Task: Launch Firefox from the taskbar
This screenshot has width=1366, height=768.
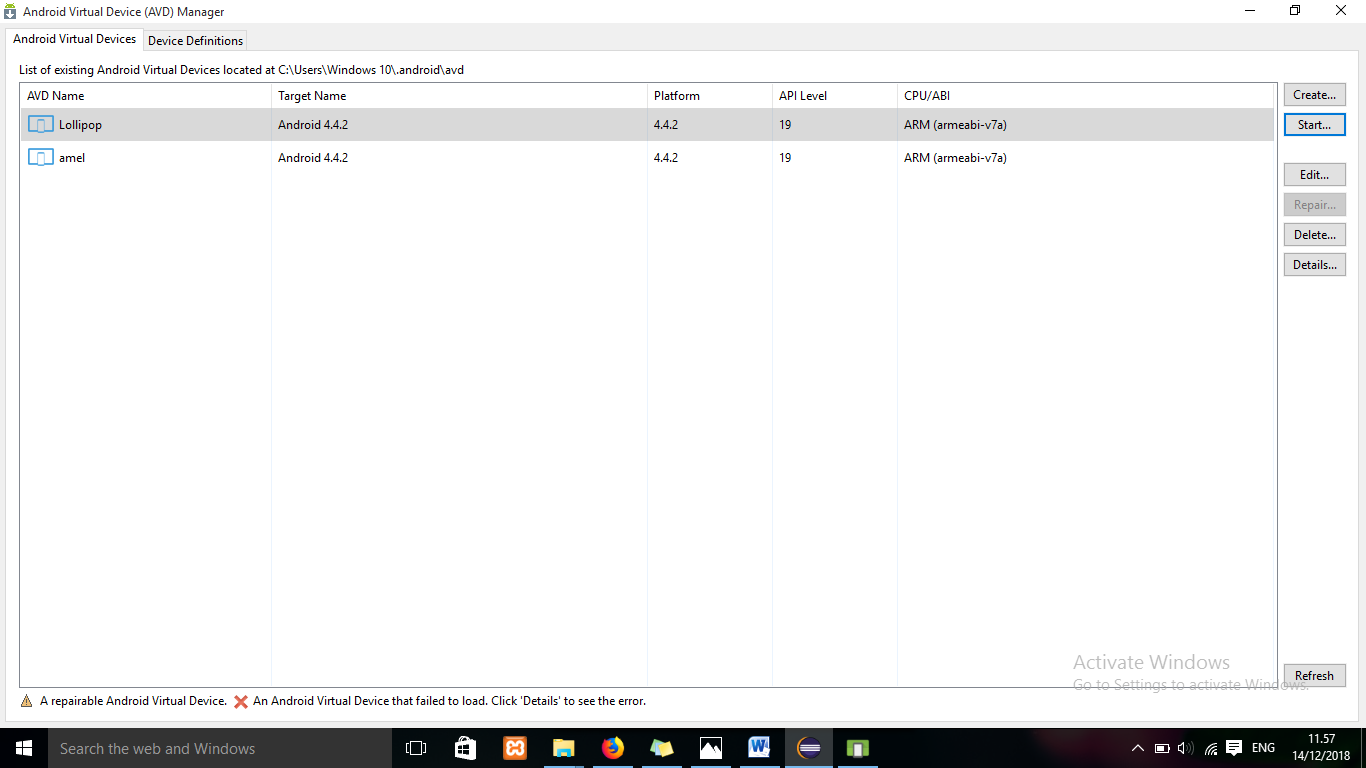Action: (x=612, y=747)
